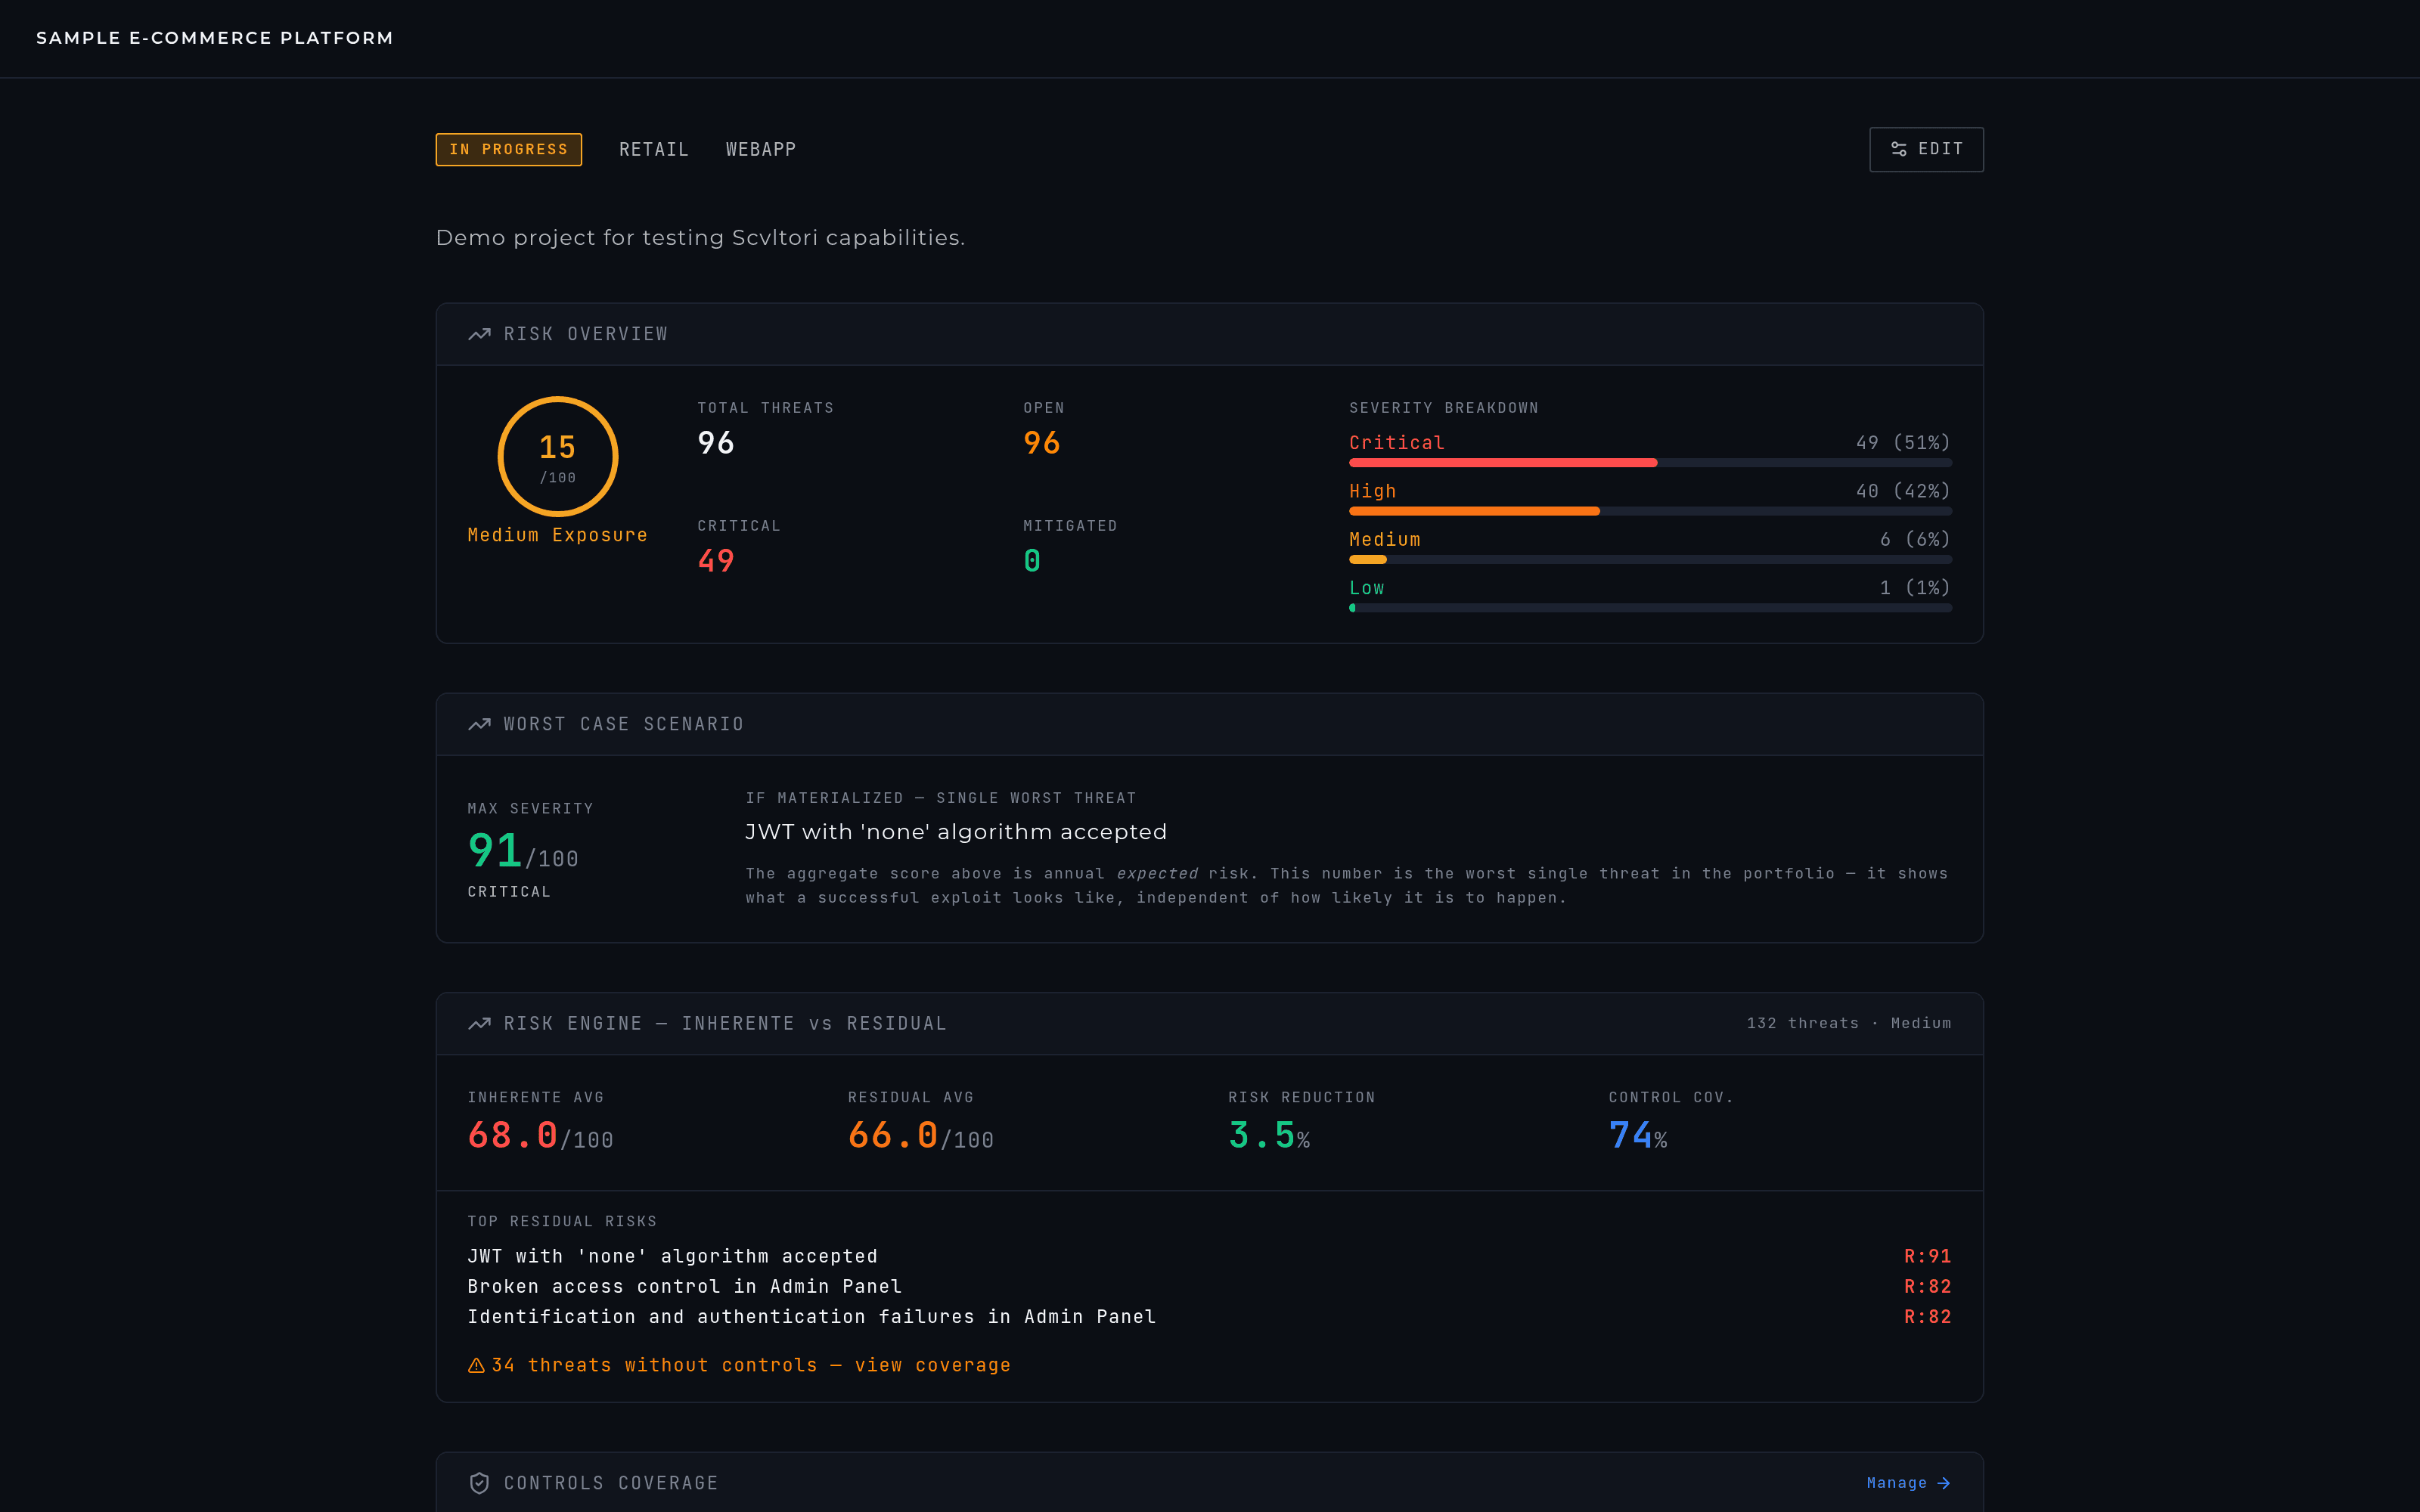Click the Edit button

[x=1926, y=149]
